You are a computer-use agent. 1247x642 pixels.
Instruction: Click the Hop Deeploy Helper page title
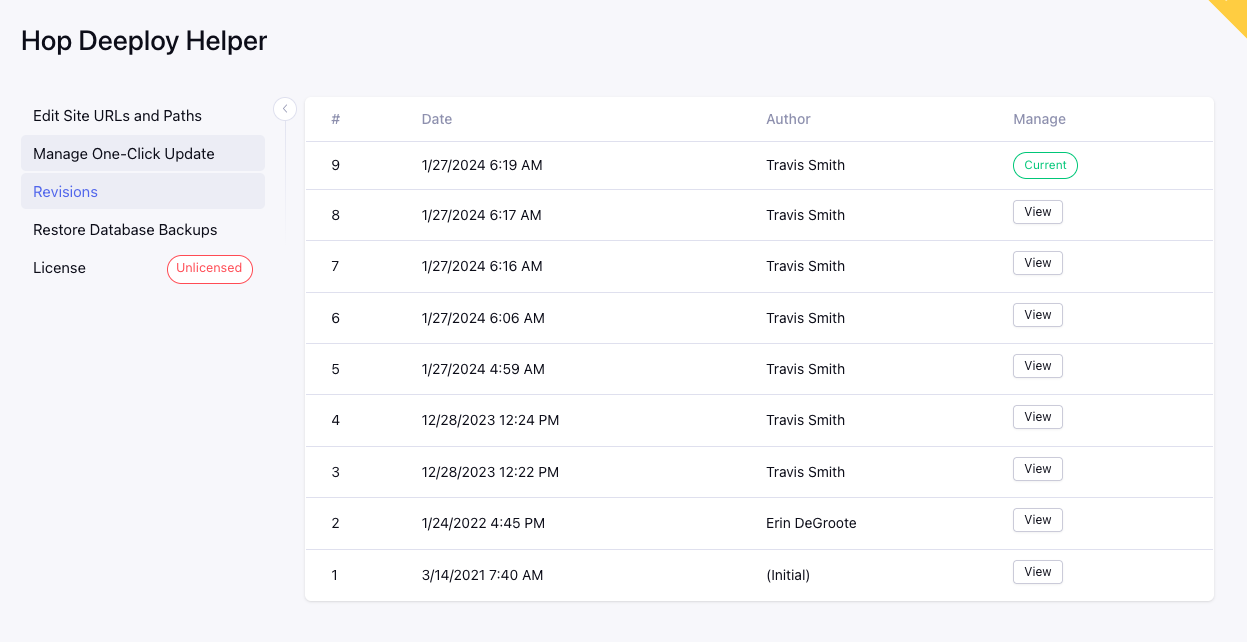(x=144, y=41)
